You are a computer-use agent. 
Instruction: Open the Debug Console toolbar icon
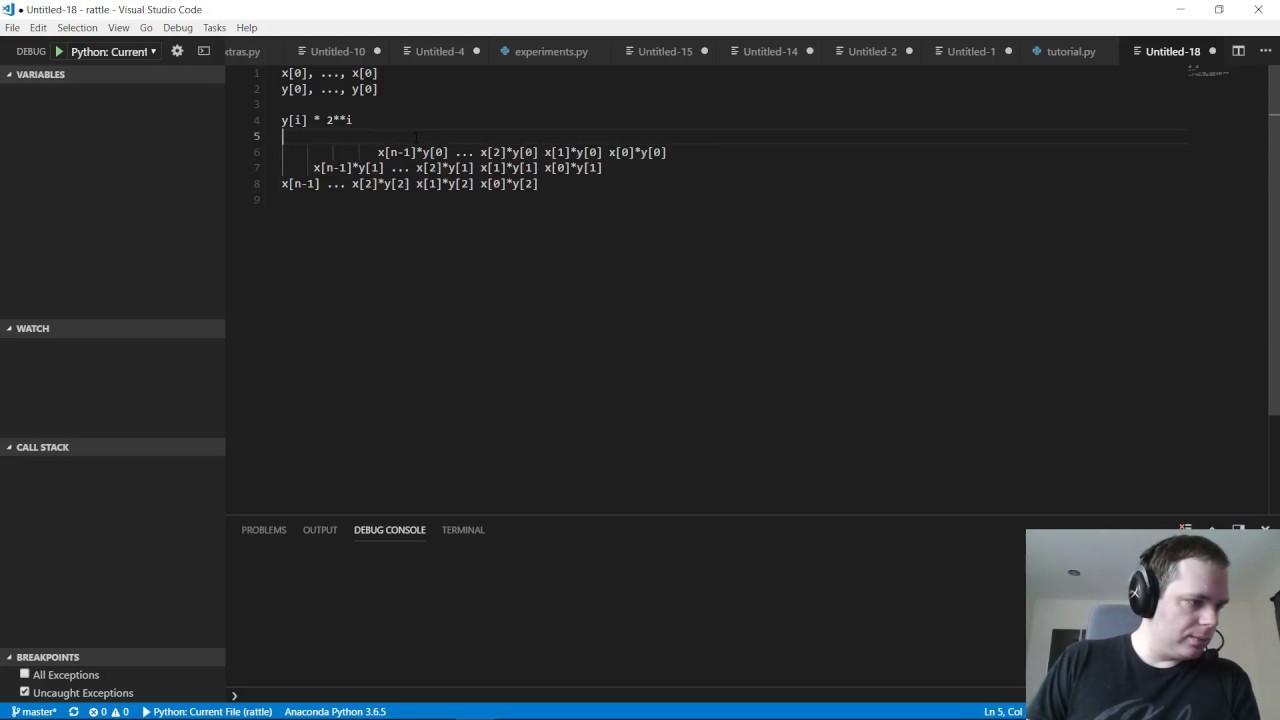(x=204, y=51)
